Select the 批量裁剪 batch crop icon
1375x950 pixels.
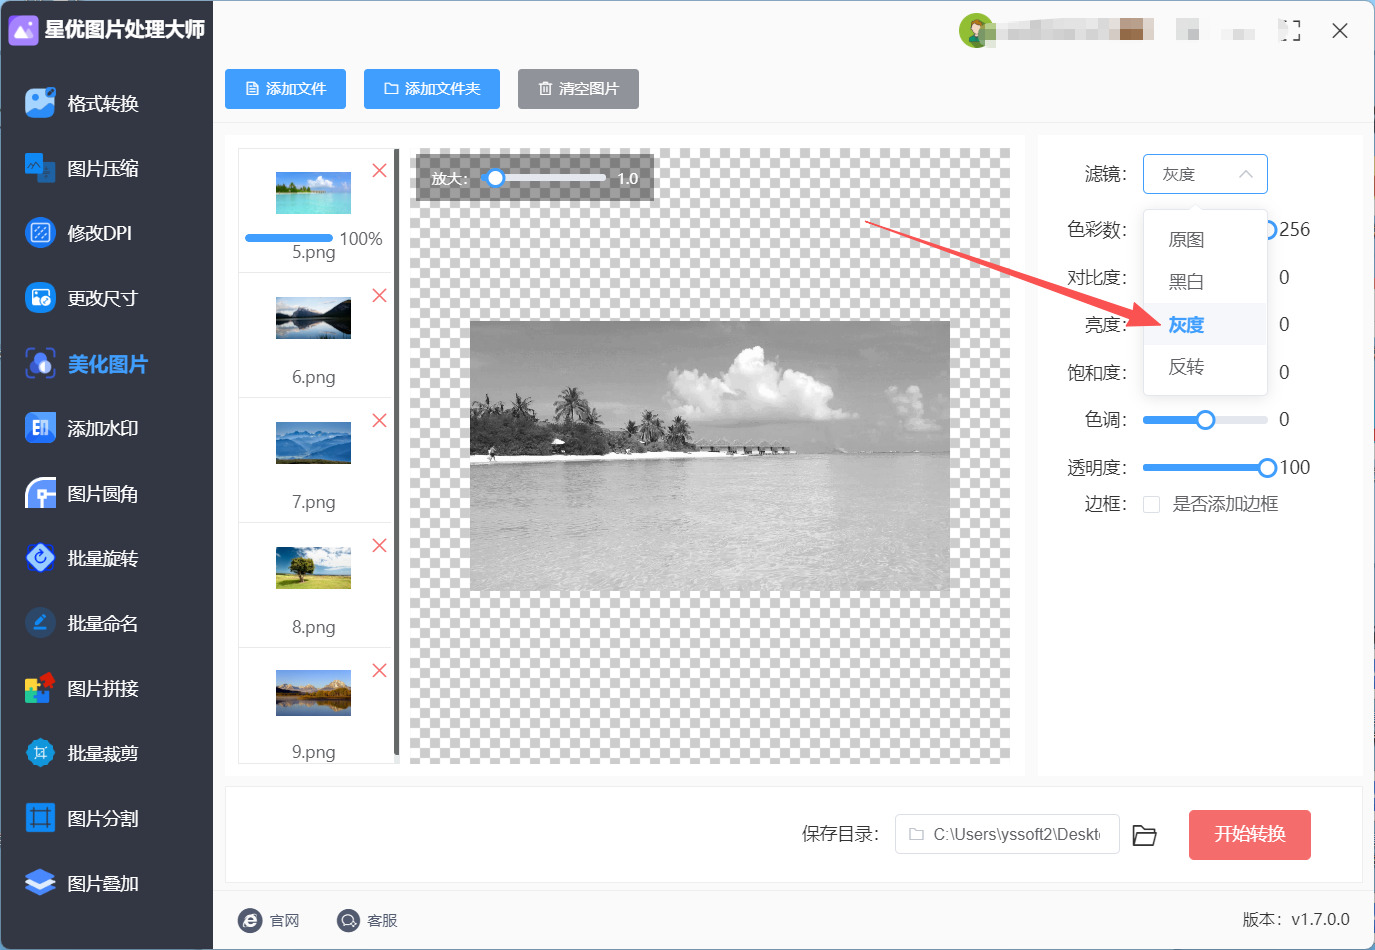pyautogui.click(x=40, y=753)
